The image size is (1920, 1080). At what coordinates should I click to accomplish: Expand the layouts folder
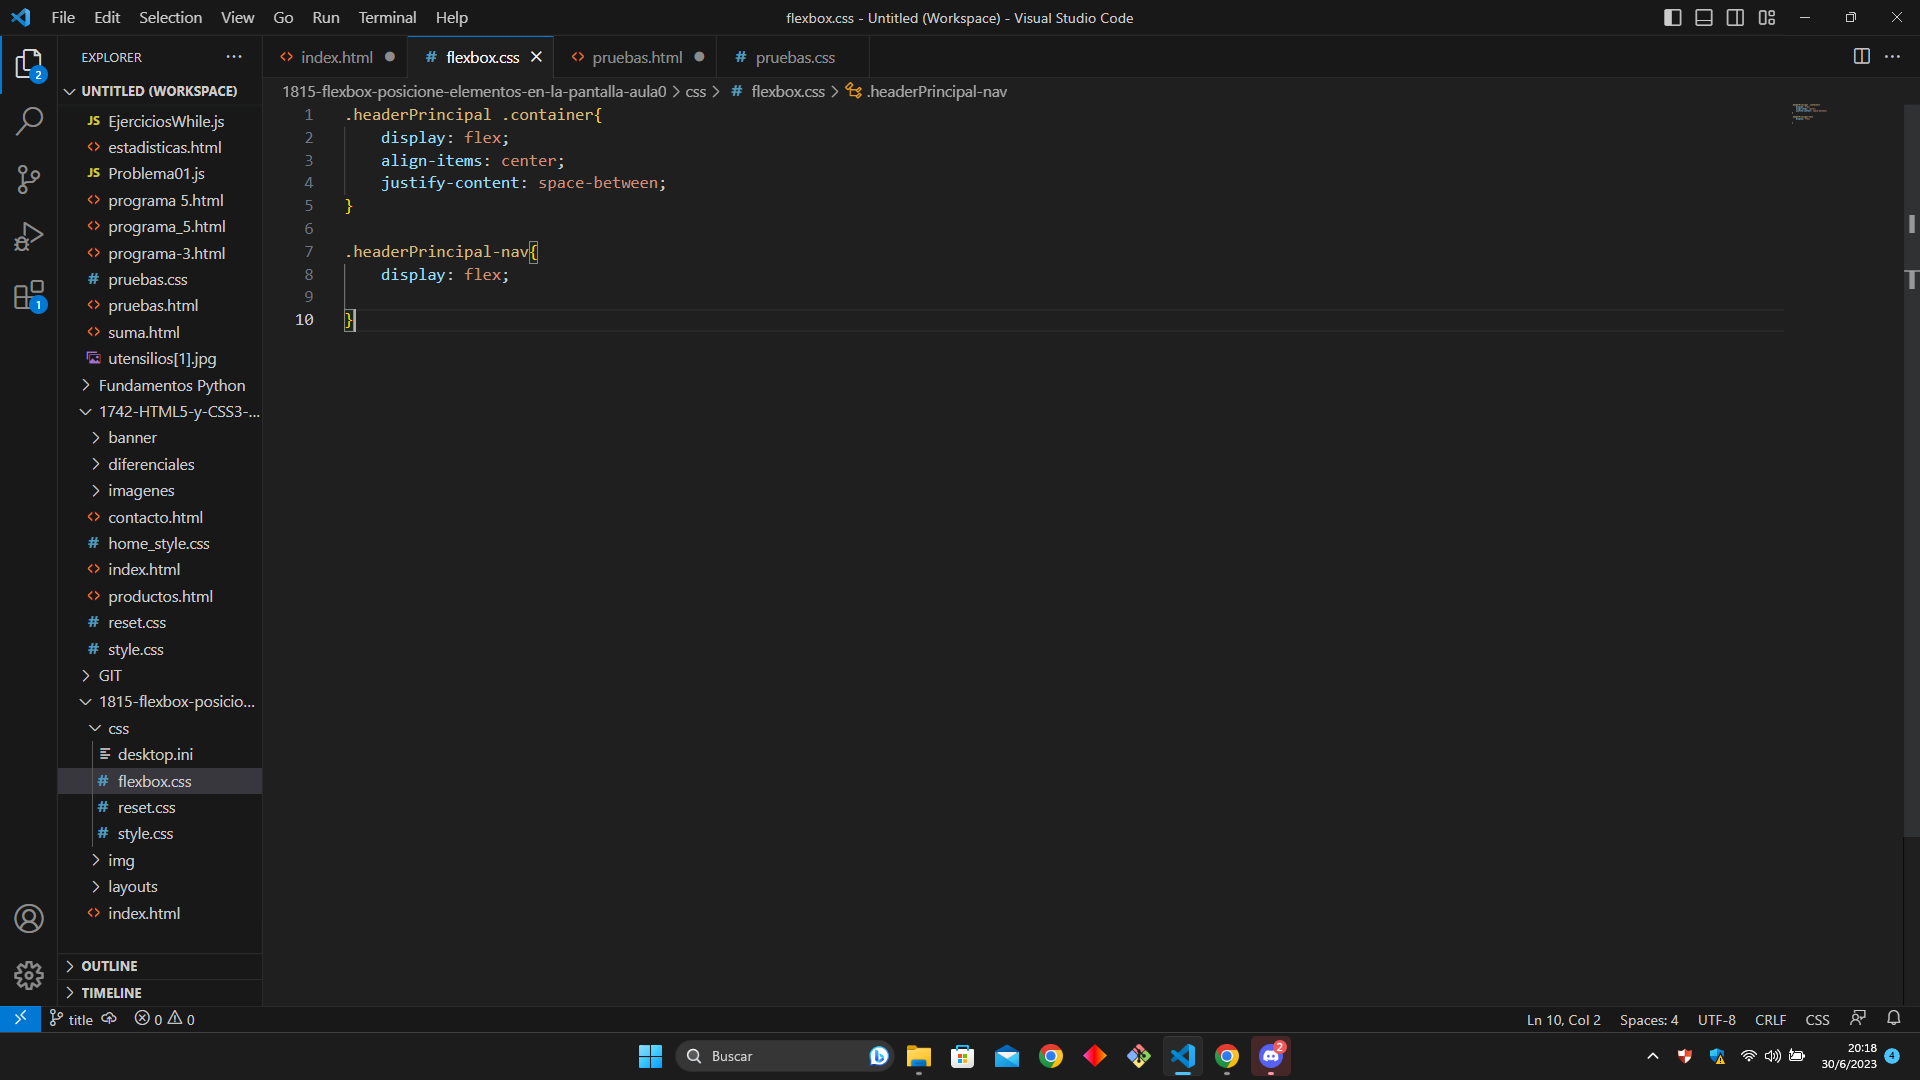160,886
